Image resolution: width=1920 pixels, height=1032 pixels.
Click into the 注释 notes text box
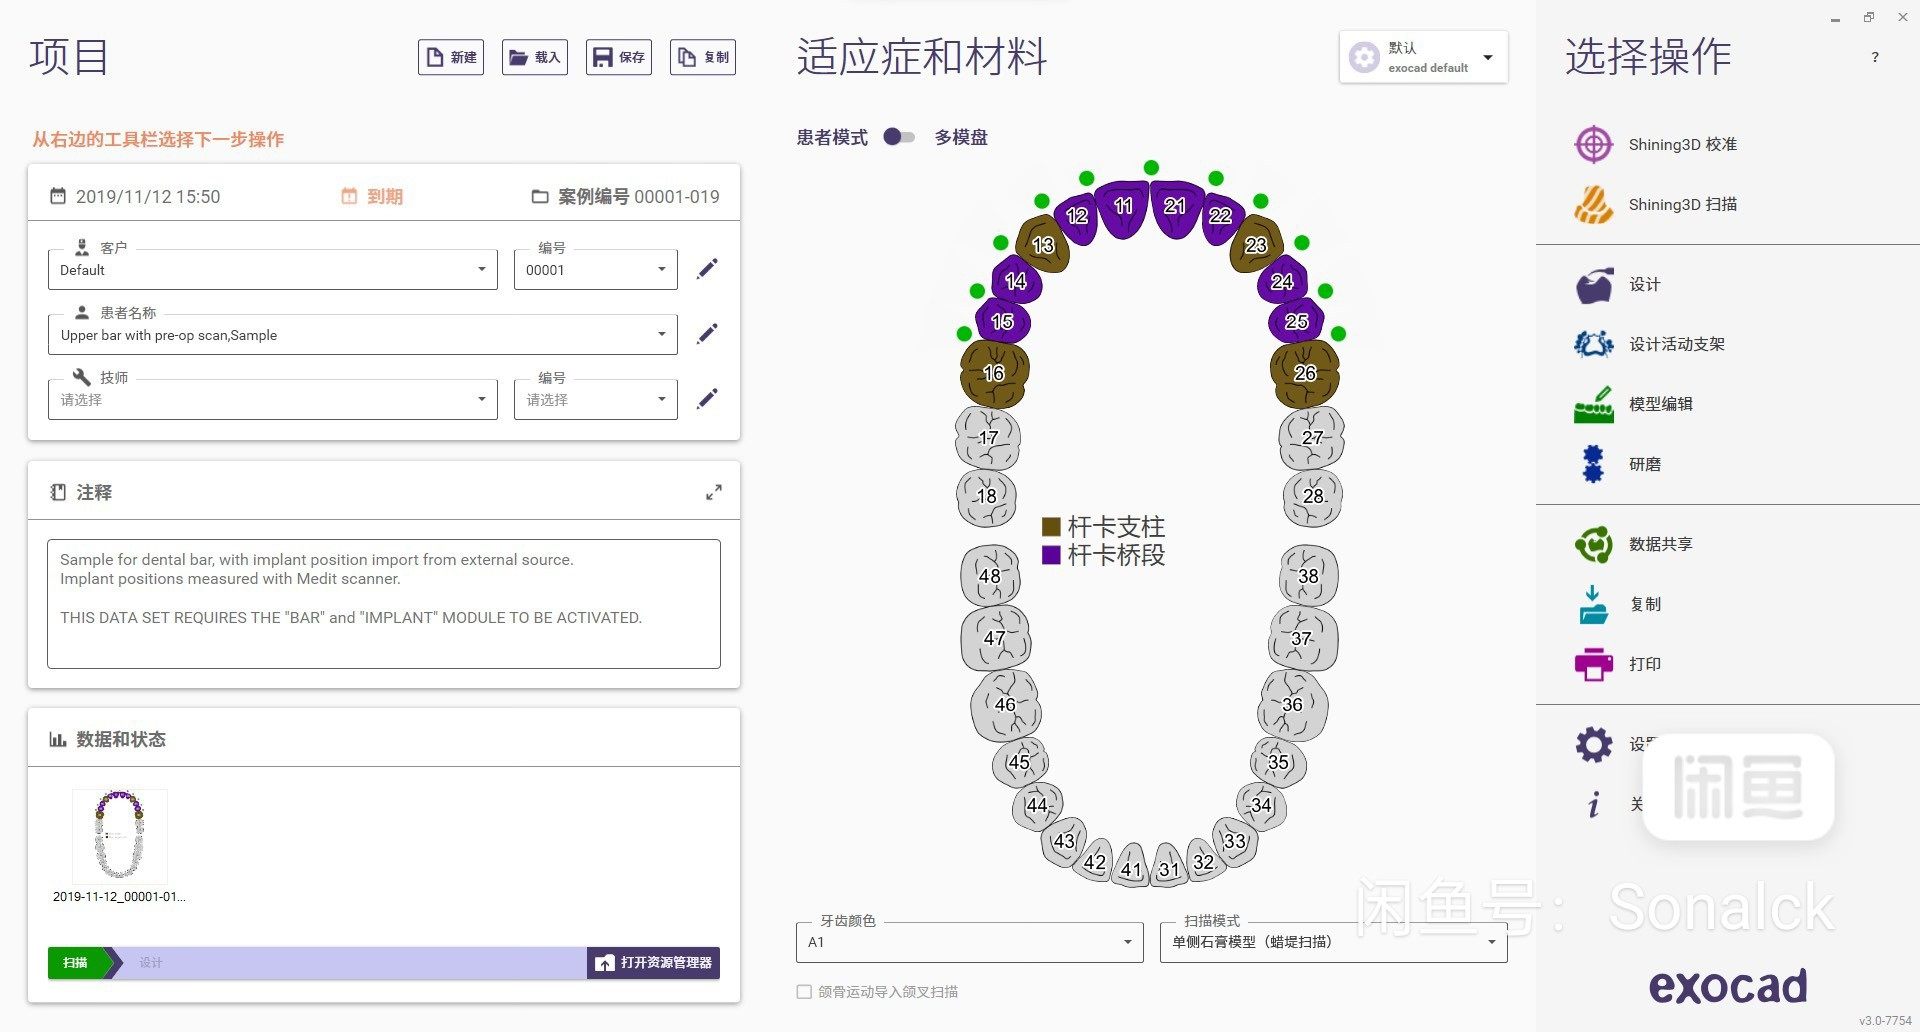click(x=384, y=604)
